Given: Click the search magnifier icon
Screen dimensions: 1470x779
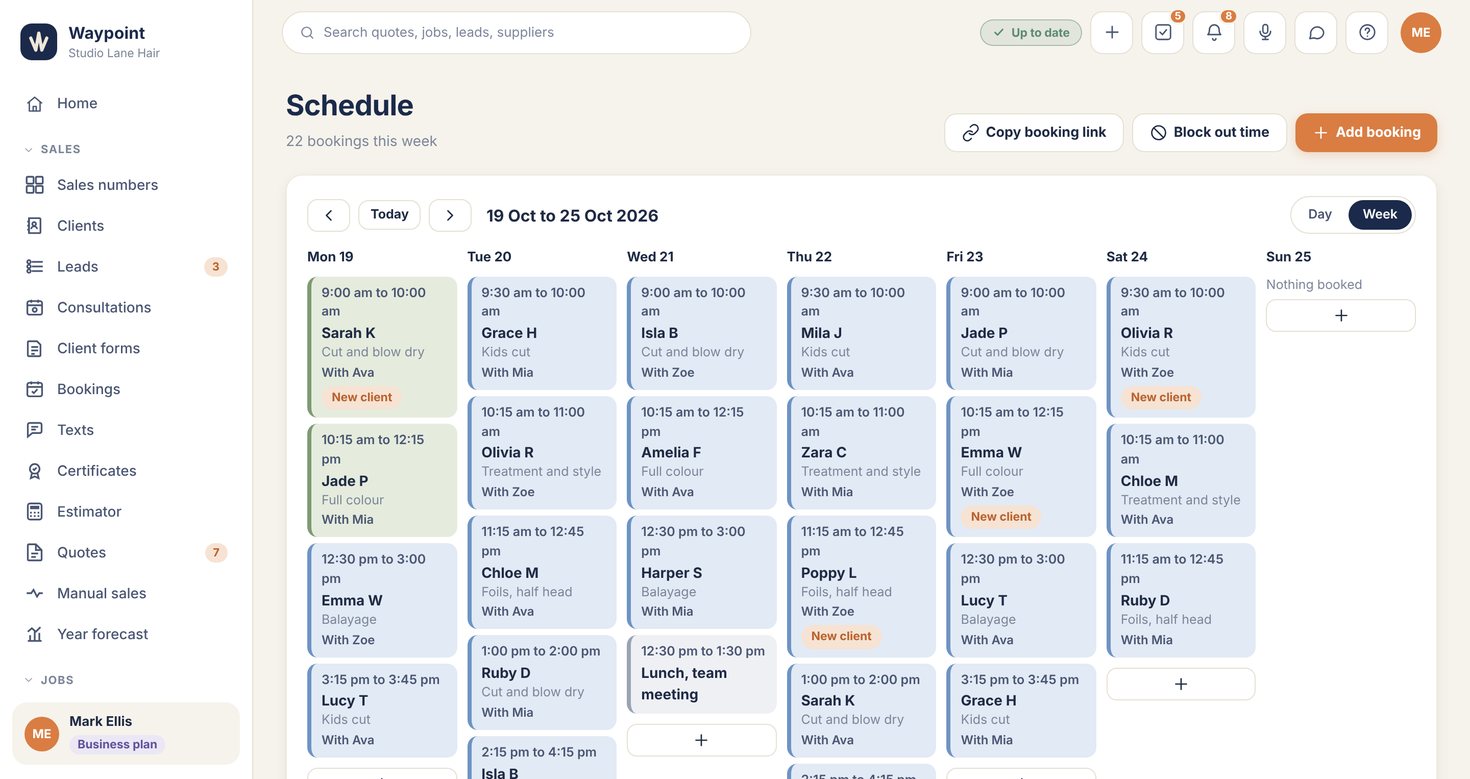Looking at the screenshot, I should (307, 33).
